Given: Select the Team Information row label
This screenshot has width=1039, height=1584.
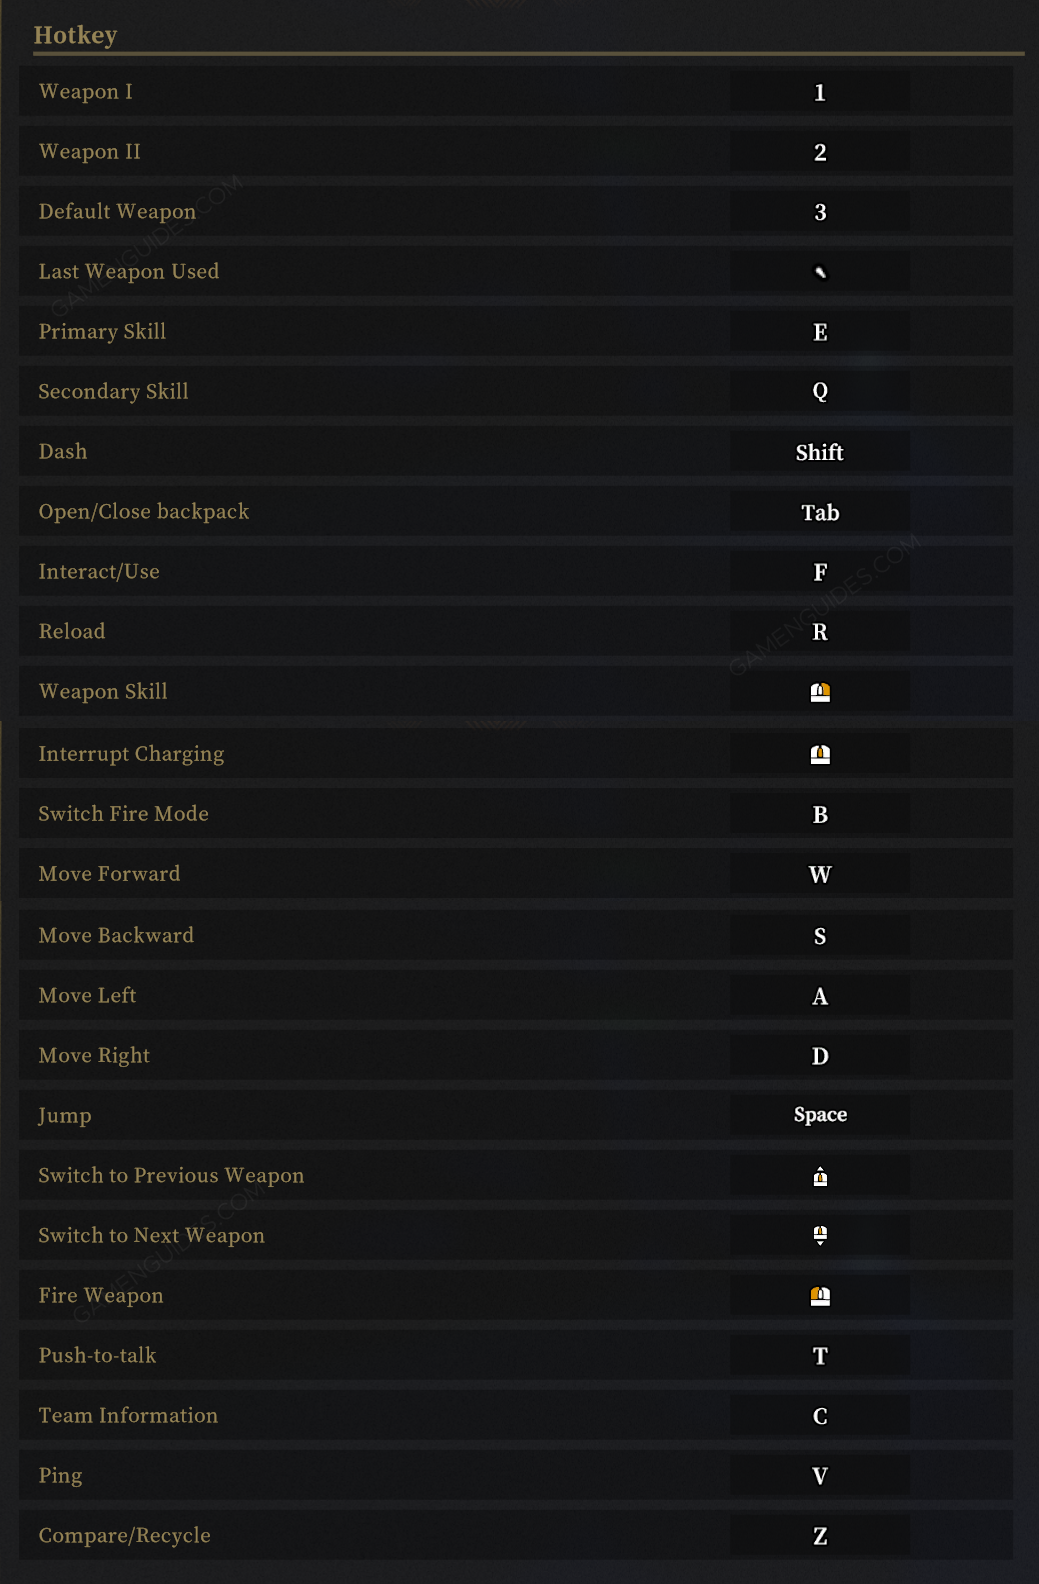Looking at the screenshot, I should coord(128,1415).
